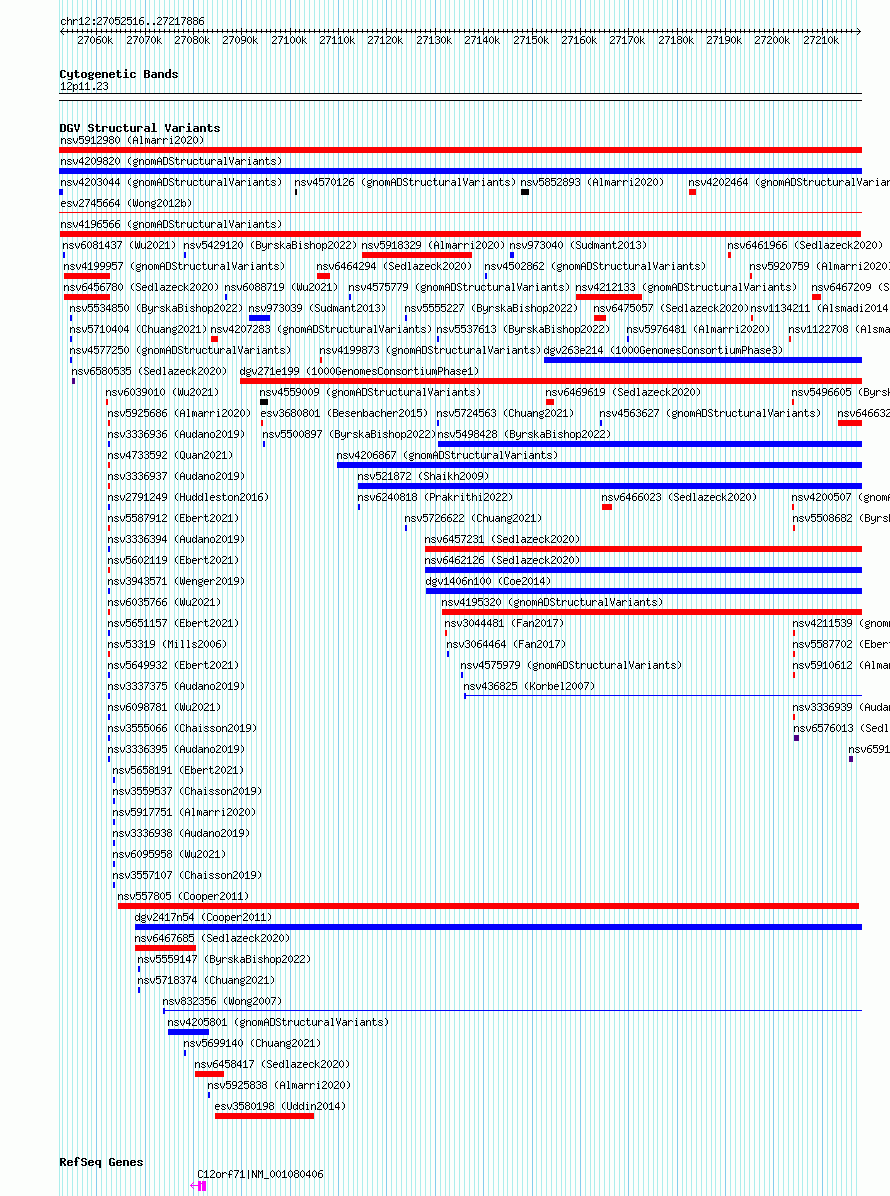The height and width of the screenshot is (1196, 890).
Task: Click the chr12:27052516..27217886 coordinates
Action: (x=132, y=21)
